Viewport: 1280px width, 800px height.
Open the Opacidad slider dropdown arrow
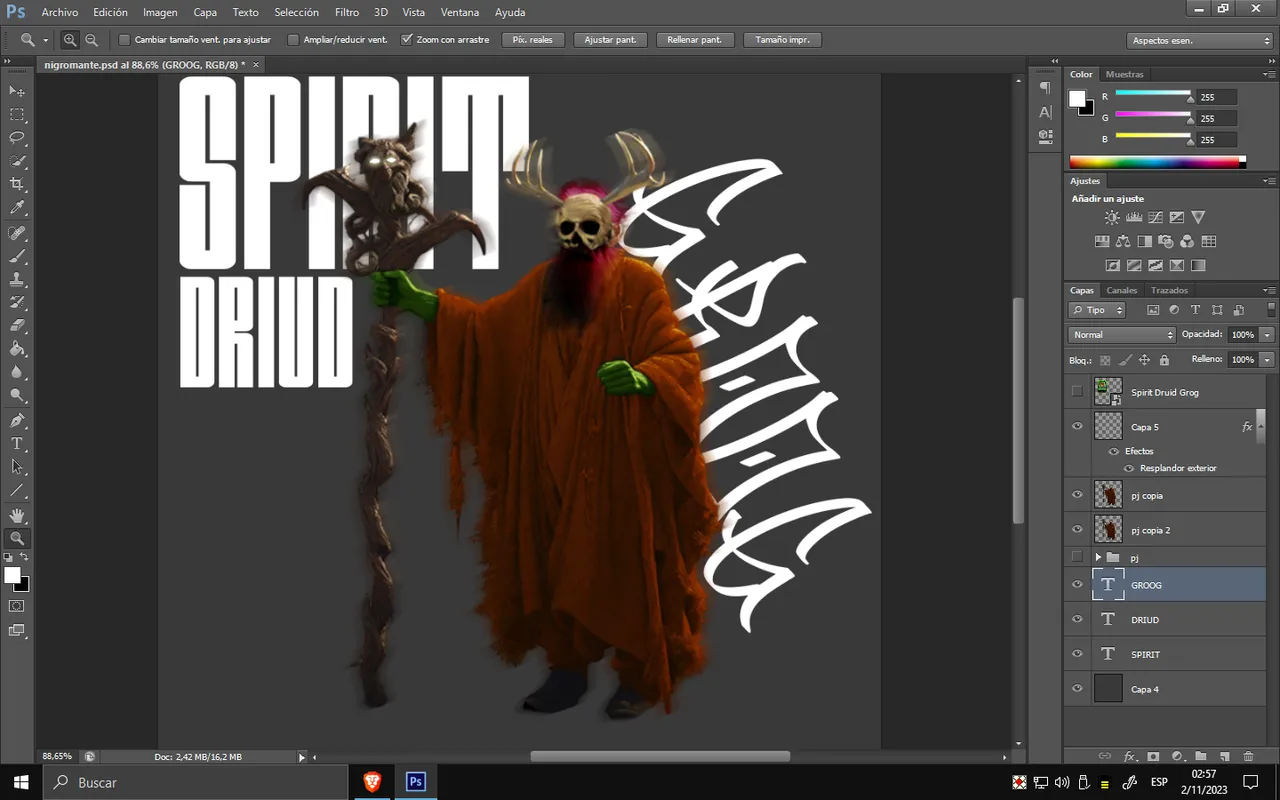click(x=1267, y=335)
